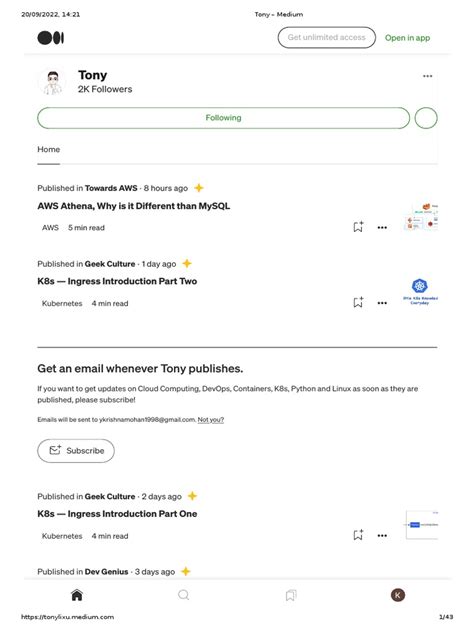Click the Subscribe button

76,451
